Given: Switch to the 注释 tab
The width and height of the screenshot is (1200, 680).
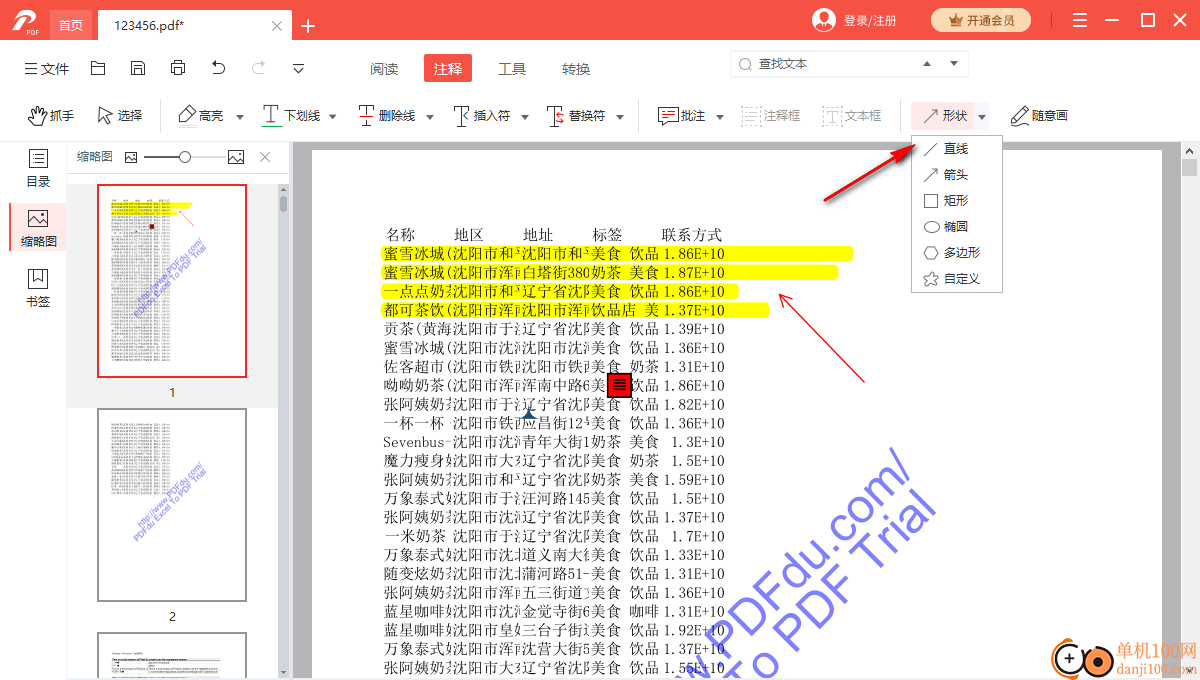Looking at the screenshot, I should (448, 68).
